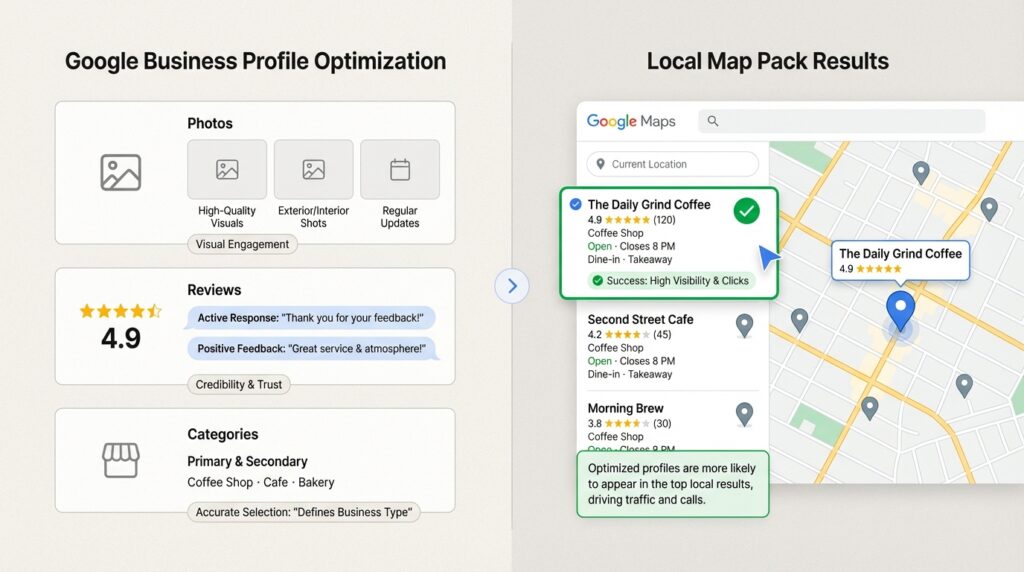The image size is (1024, 572).
Task: Click the 4.9 star rating stars in Reviews
Action: pyautogui.click(x=120, y=311)
